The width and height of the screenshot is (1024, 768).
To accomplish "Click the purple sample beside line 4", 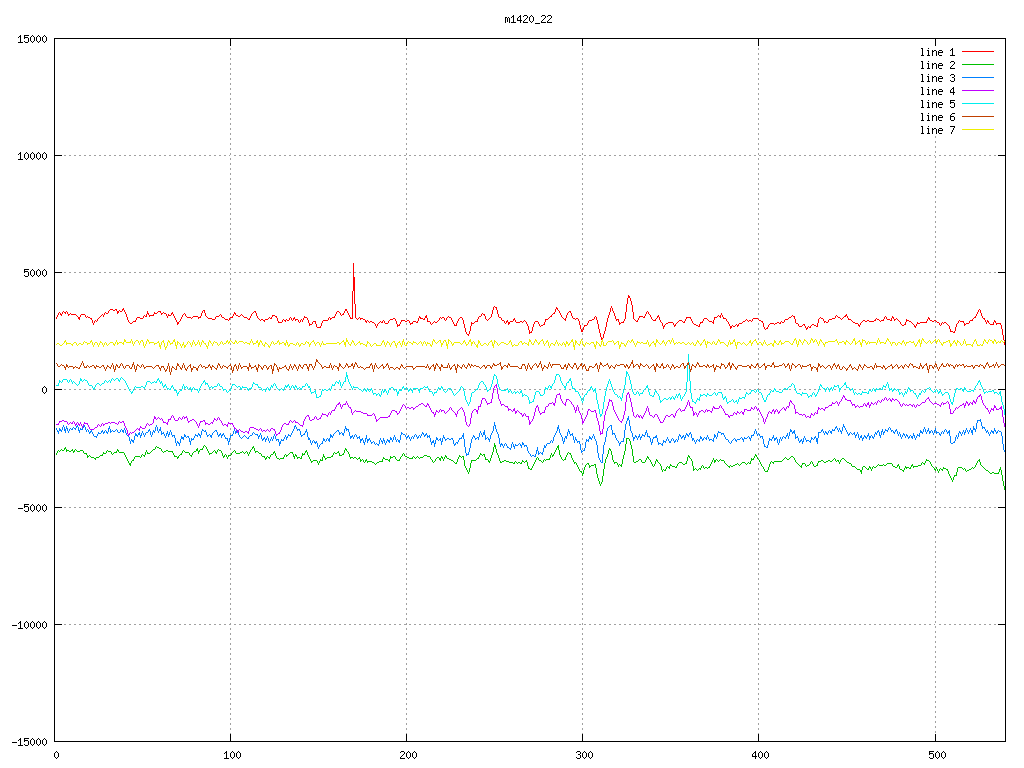I will [978, 91].
